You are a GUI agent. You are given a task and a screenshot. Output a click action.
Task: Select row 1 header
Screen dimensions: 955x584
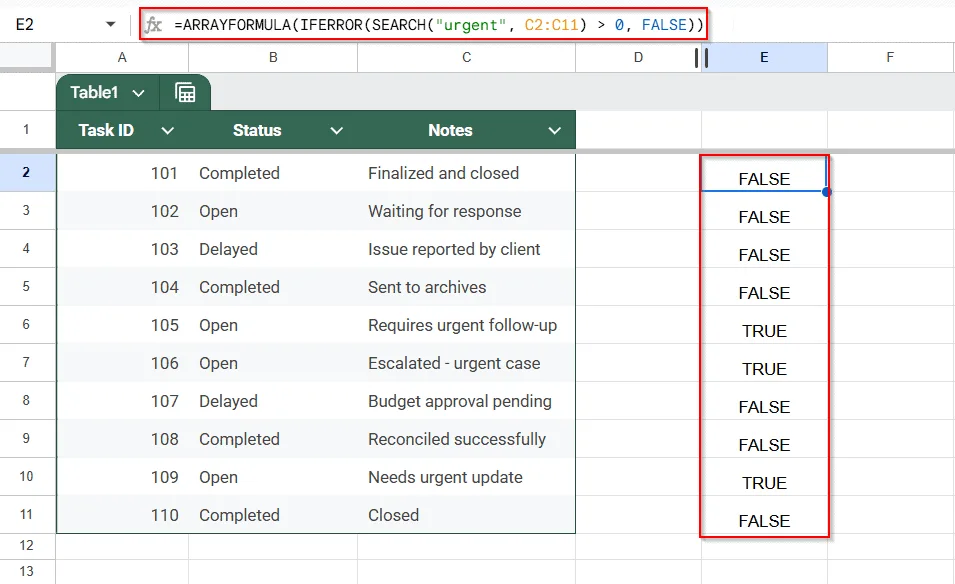click(26, 129)
